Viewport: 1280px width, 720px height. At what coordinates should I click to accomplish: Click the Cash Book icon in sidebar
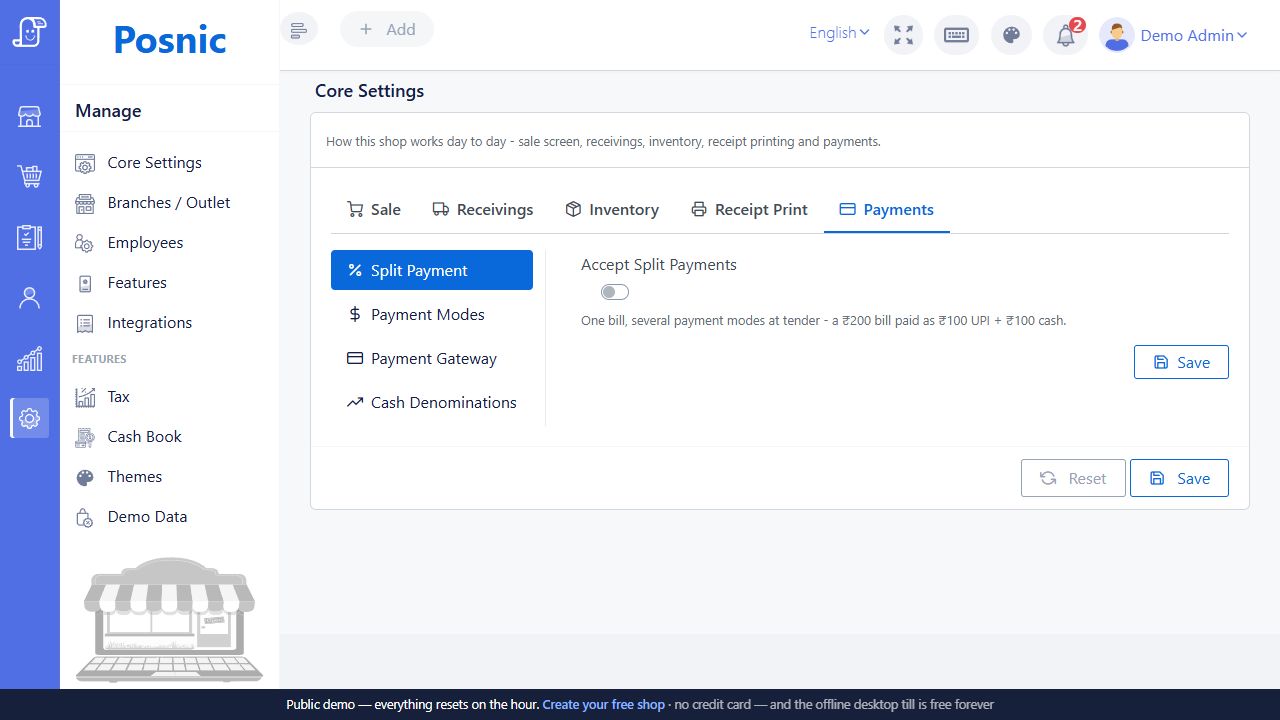point(85,437)
